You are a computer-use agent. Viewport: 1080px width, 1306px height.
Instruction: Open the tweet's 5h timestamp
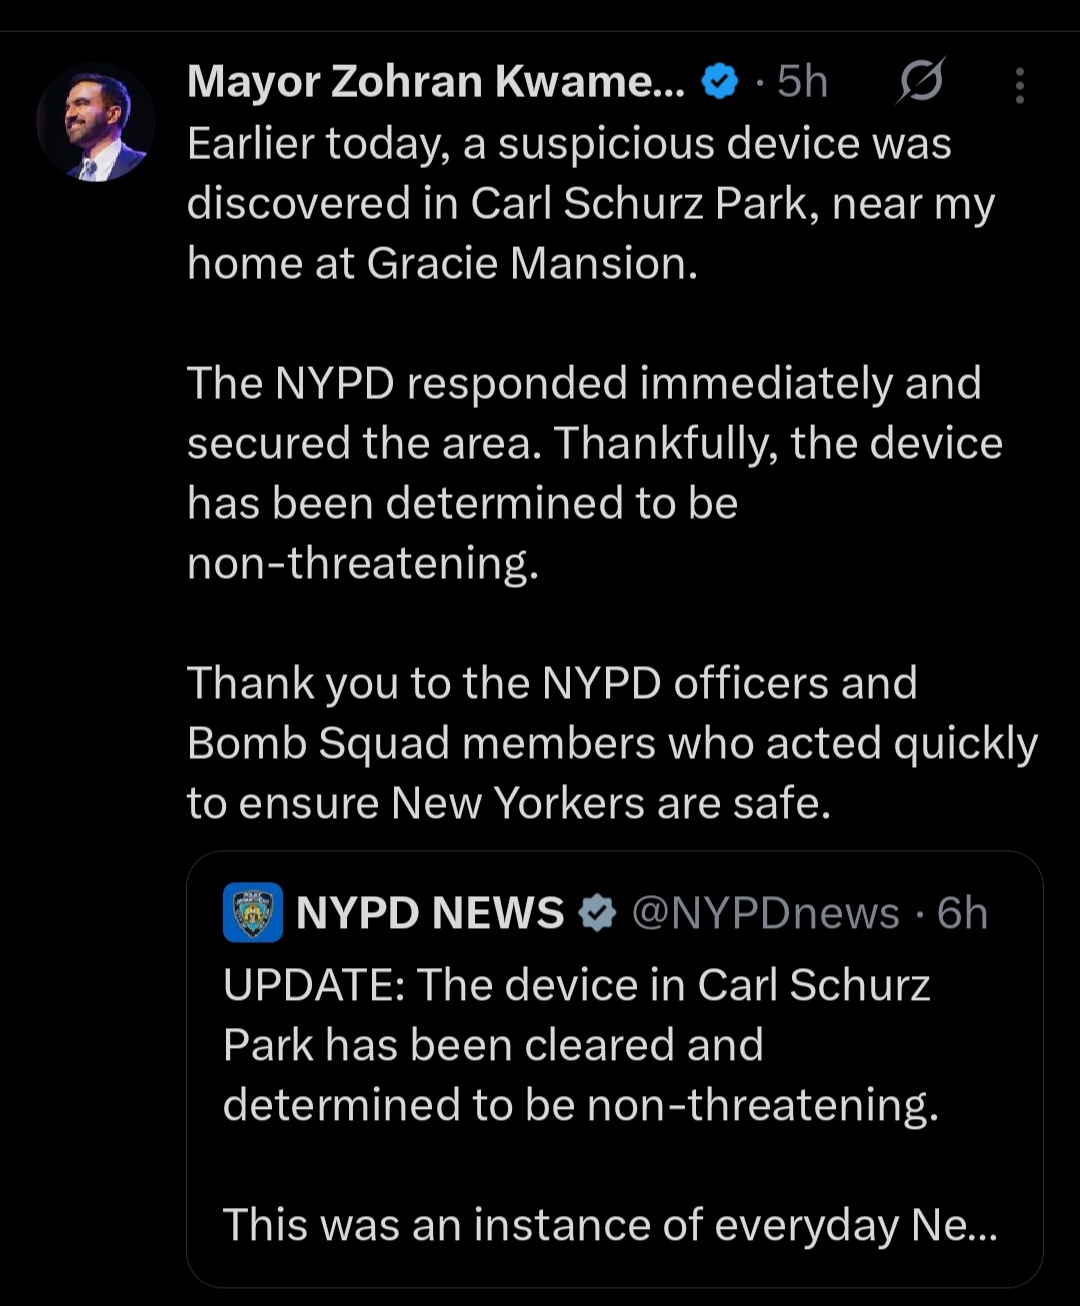pos(802,82)
